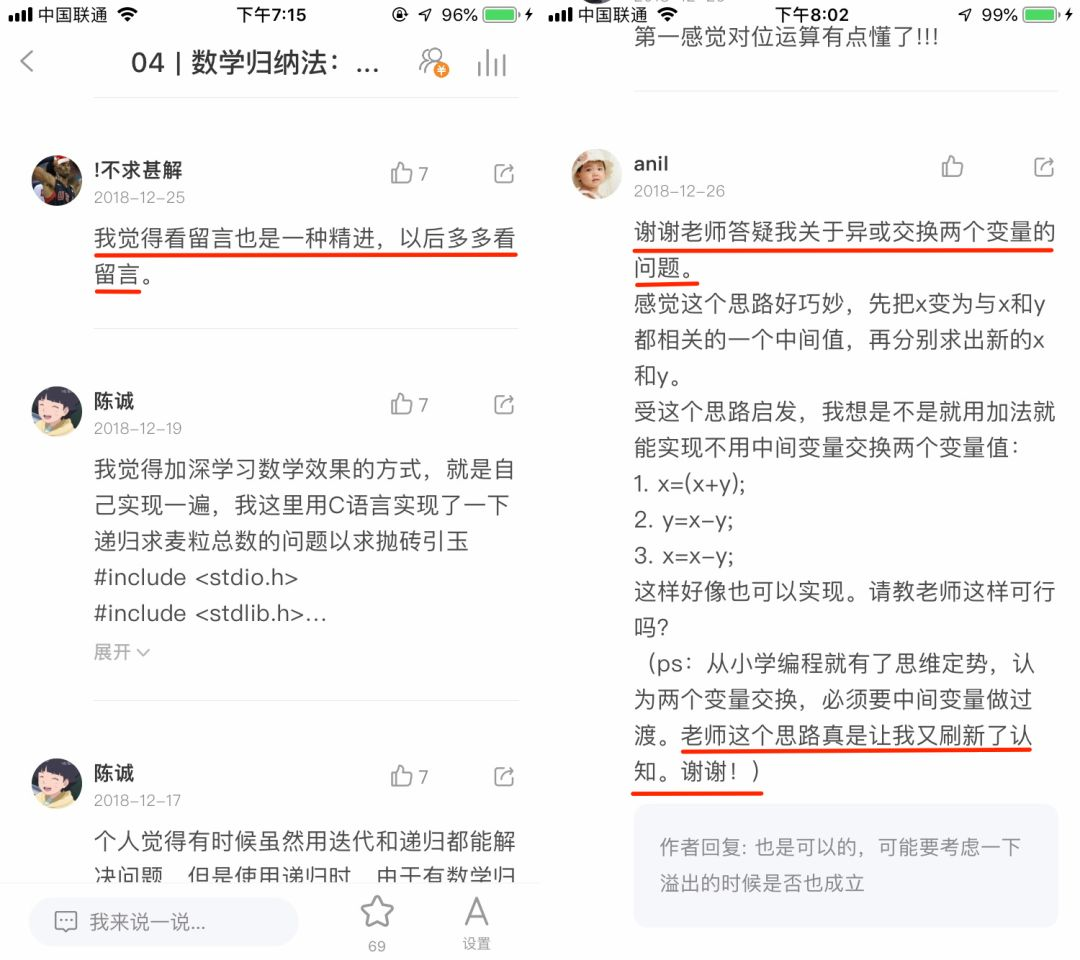Tap the username 陈诚 on the 2018-12-19 comment
The image size is (1080, 960).
pos(114,401)
